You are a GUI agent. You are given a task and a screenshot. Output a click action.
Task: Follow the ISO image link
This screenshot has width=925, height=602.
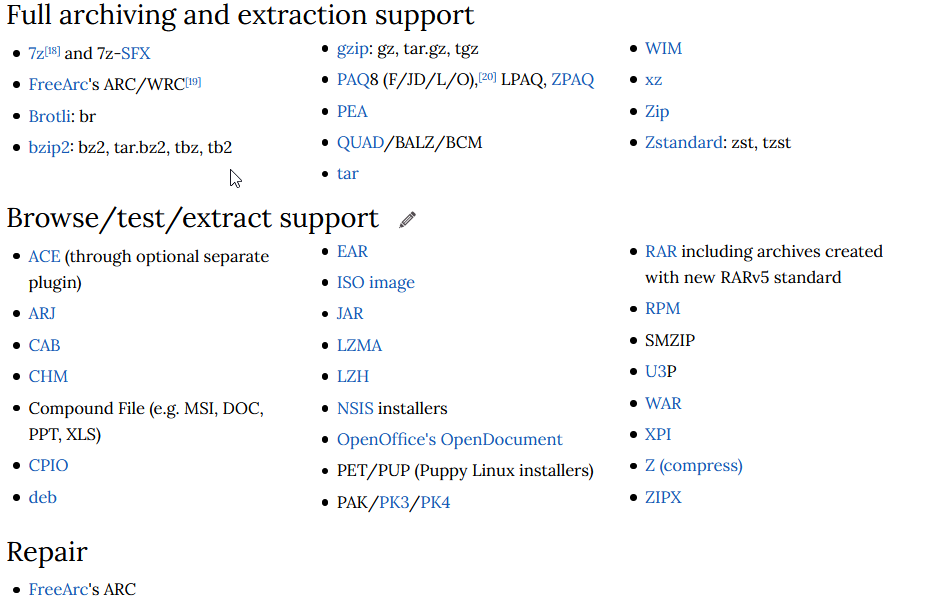click(376, 283)
